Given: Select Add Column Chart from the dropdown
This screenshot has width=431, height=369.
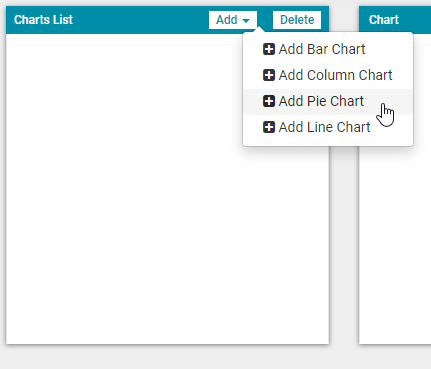Looking at the screenshot, I should pos(328,75).
